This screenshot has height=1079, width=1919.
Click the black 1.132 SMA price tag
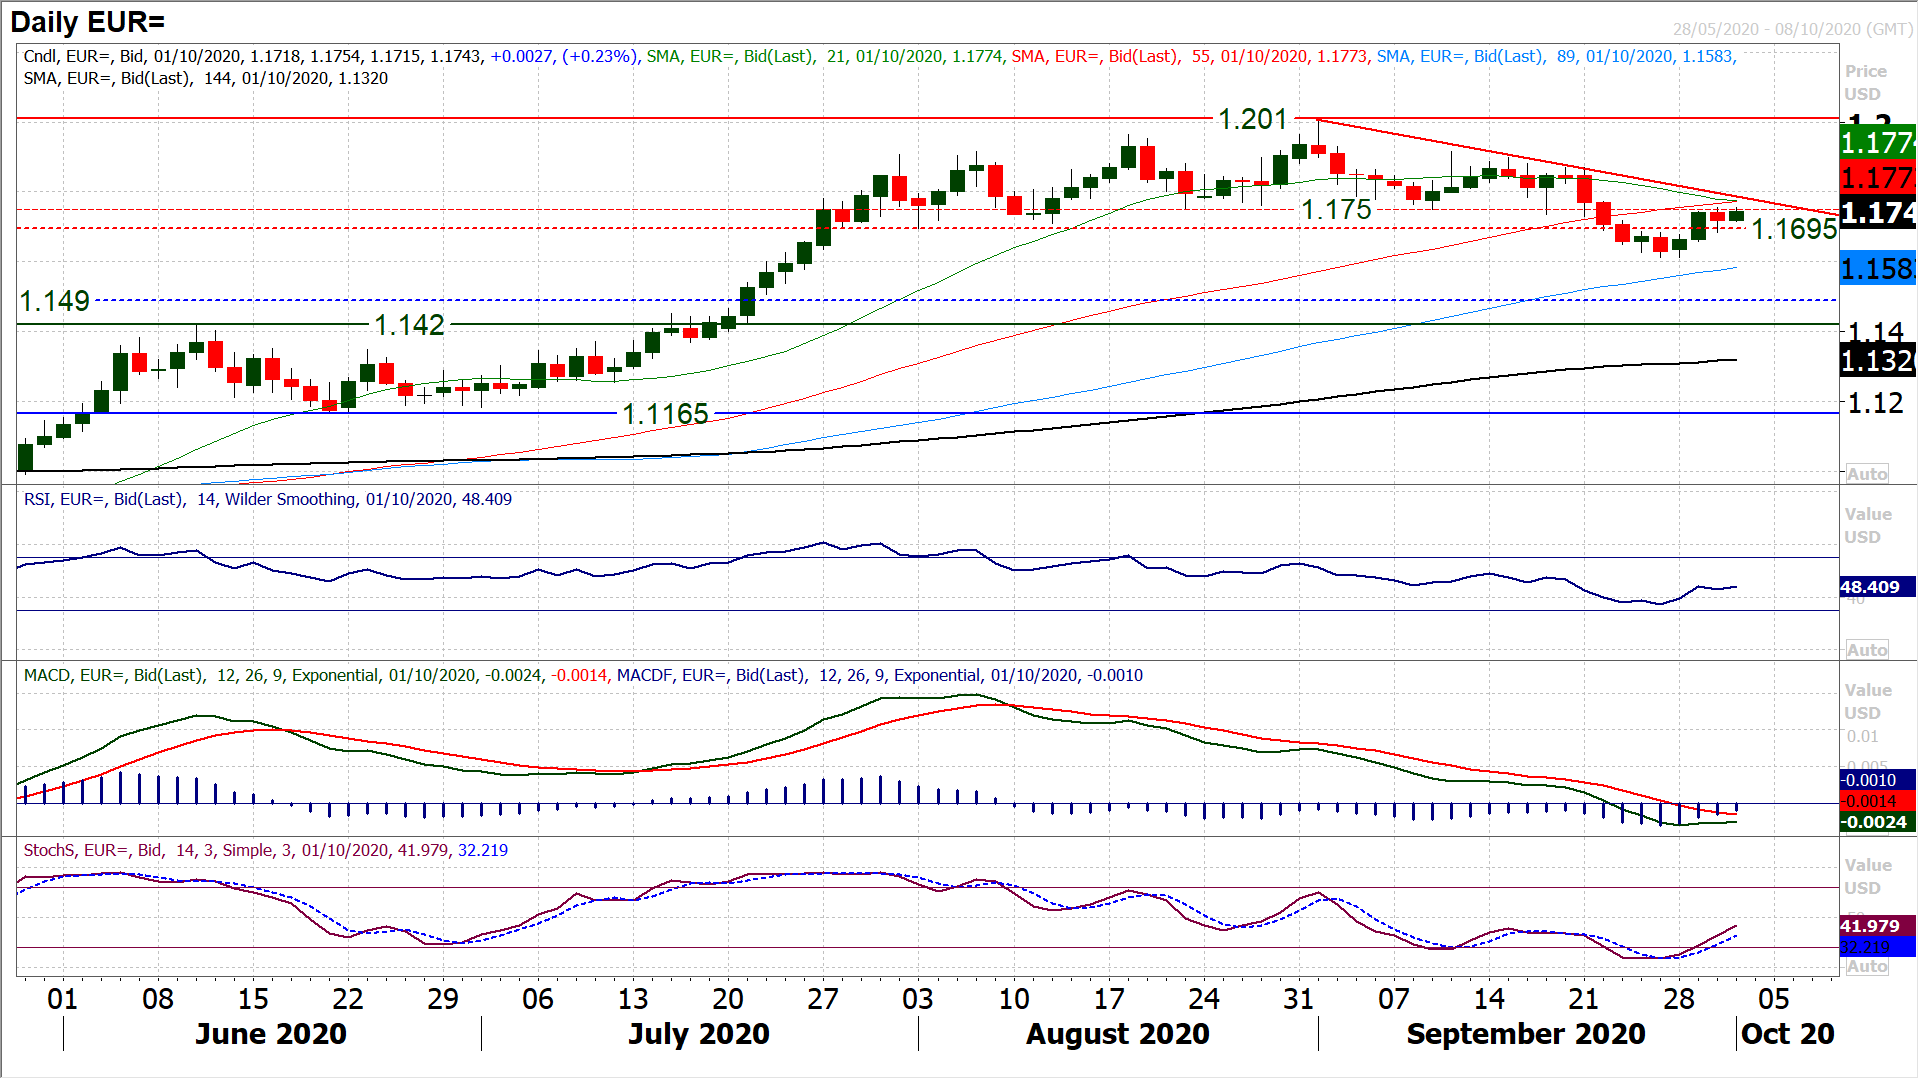1877,361
